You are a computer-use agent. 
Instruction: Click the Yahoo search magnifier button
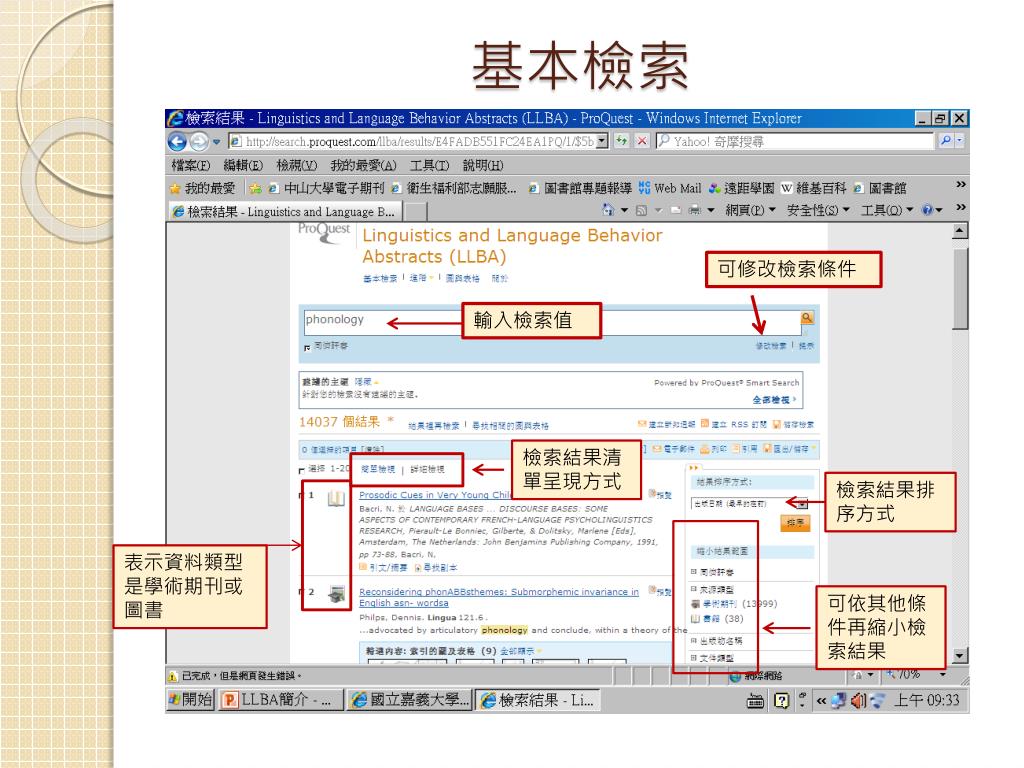(x=945, y=140)
